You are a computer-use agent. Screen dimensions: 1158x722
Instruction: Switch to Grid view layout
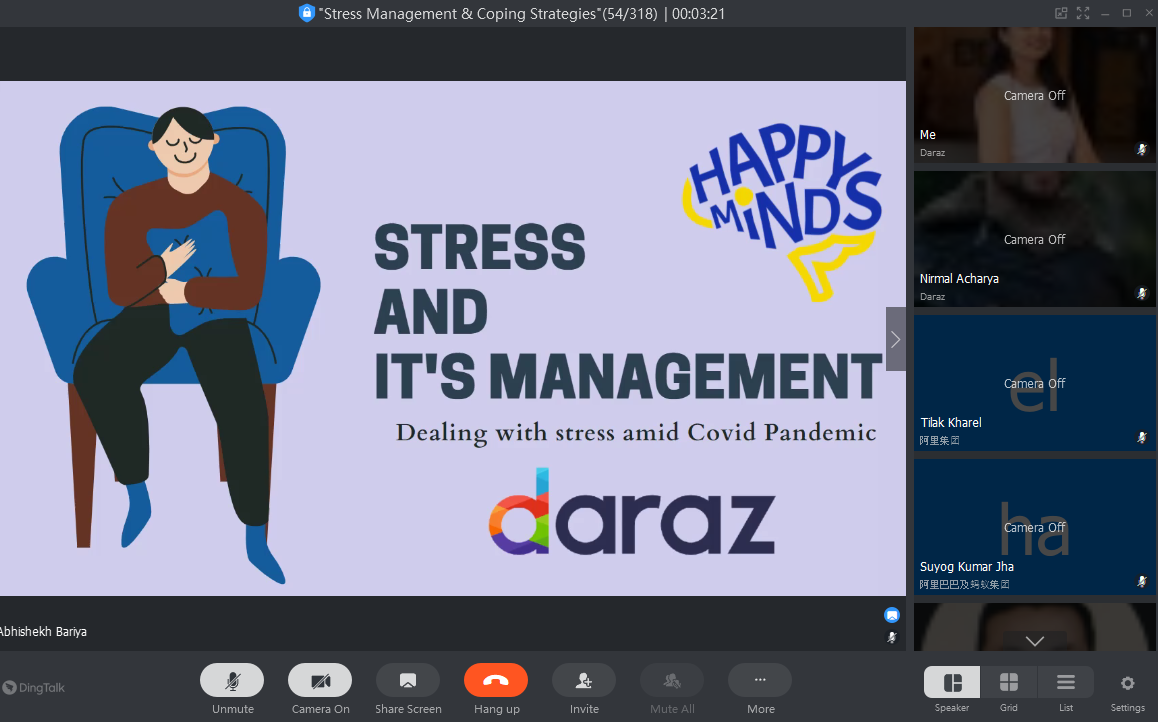(x=1009, y=682)
